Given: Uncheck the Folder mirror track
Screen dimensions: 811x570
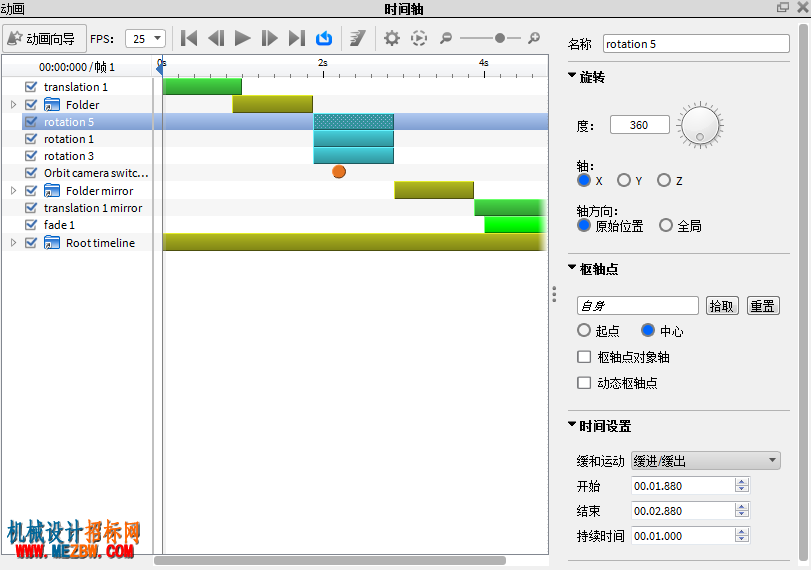Looking at the screenshot, I should (31, 191).
